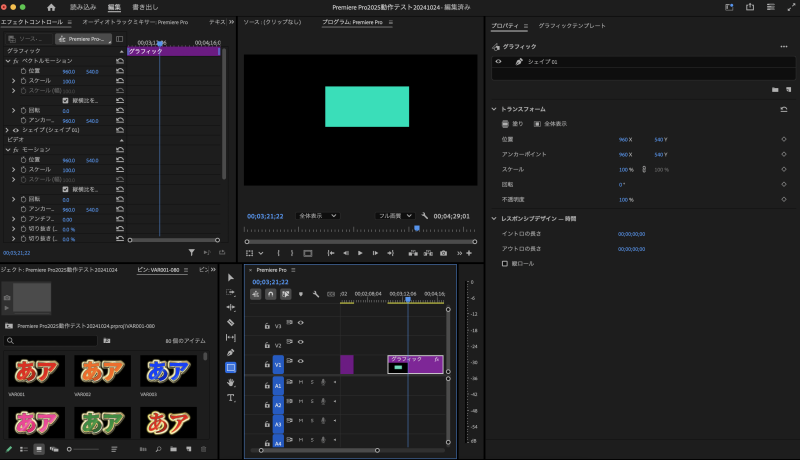800x460 pixels.
Task: Toggle V3 track output eye
Action: tap(301, 322)
